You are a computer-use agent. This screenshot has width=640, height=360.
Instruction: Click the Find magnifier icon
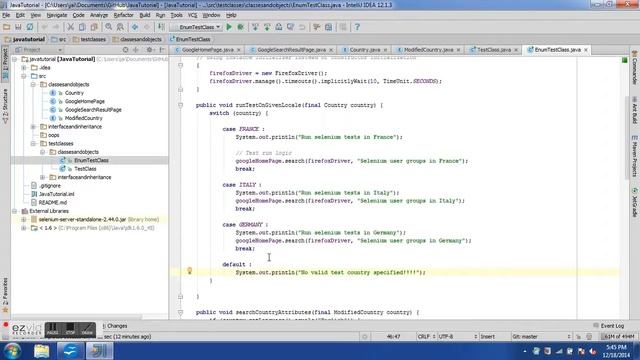109,27
